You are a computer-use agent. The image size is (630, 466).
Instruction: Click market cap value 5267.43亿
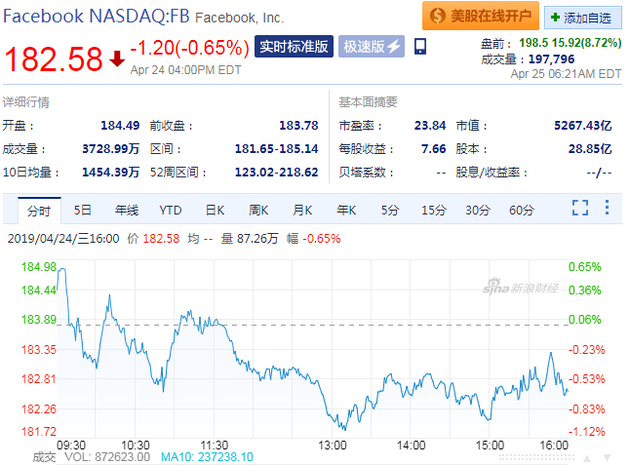(583, 126)
